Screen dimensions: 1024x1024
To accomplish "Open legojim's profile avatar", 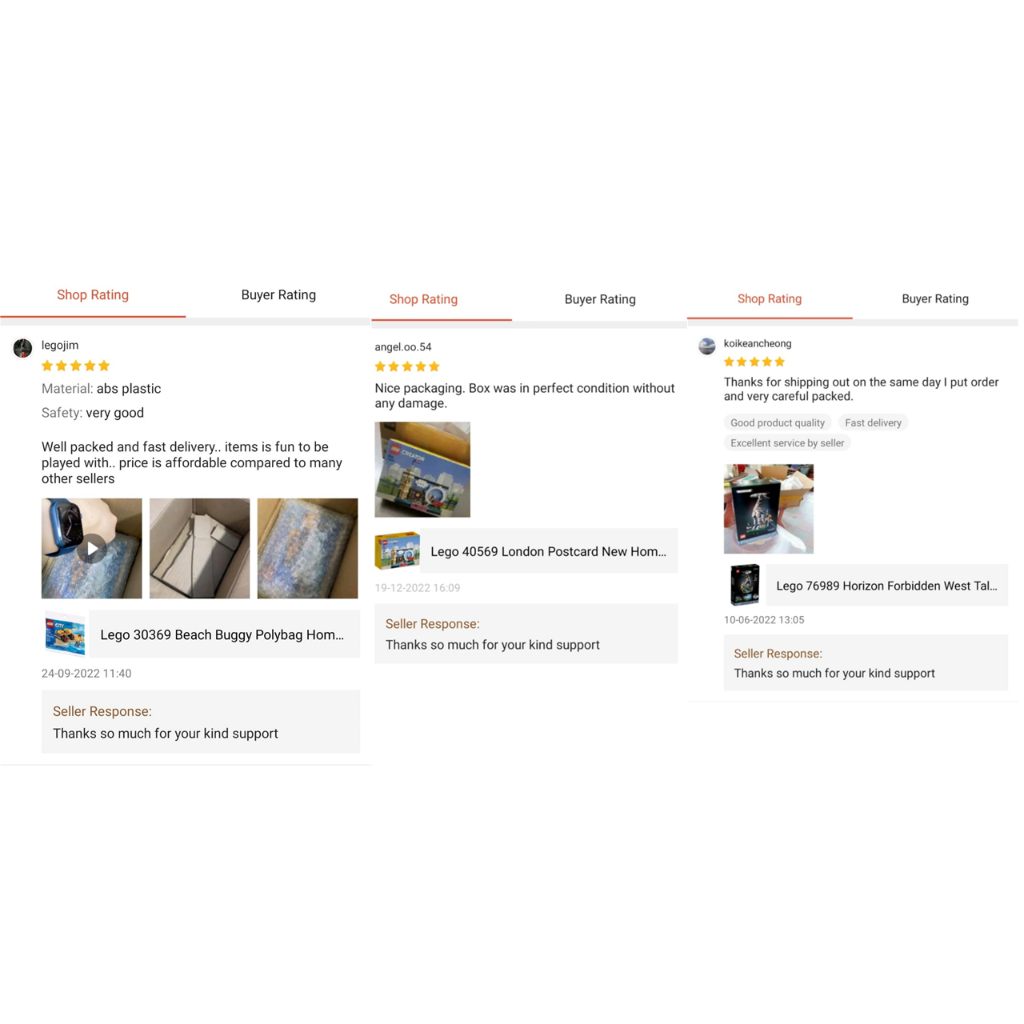I will pos(23,348).
